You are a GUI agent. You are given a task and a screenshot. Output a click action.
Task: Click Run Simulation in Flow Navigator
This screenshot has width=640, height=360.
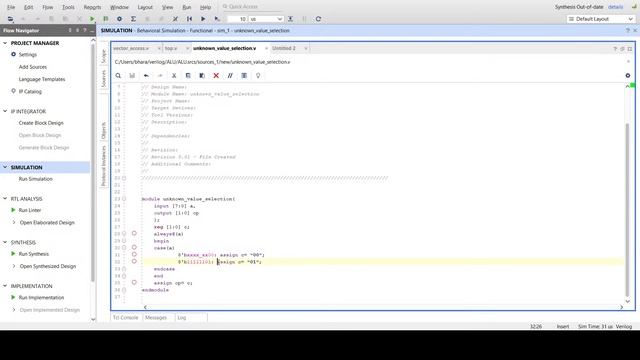click(36, 179)
